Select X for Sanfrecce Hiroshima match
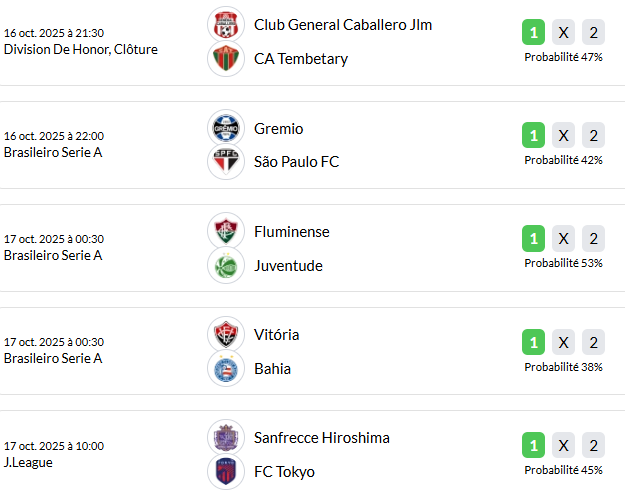625x494 pixels. coord(563,444)
